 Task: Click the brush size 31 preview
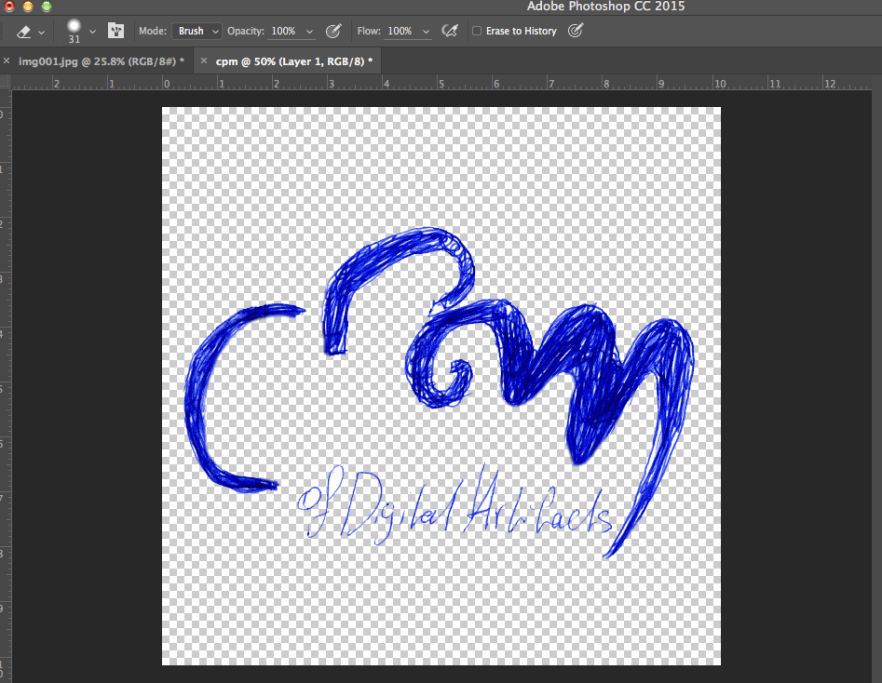pos(73,31)
